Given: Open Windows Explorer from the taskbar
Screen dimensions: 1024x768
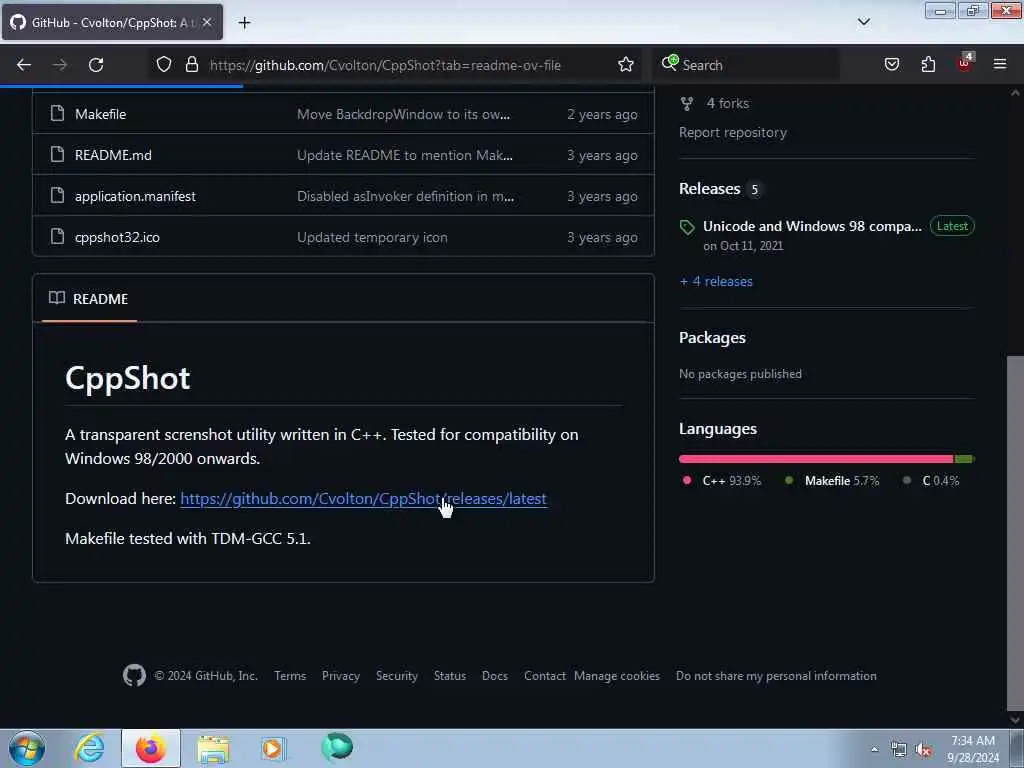Looking at the screenshot, I should 213,749.
